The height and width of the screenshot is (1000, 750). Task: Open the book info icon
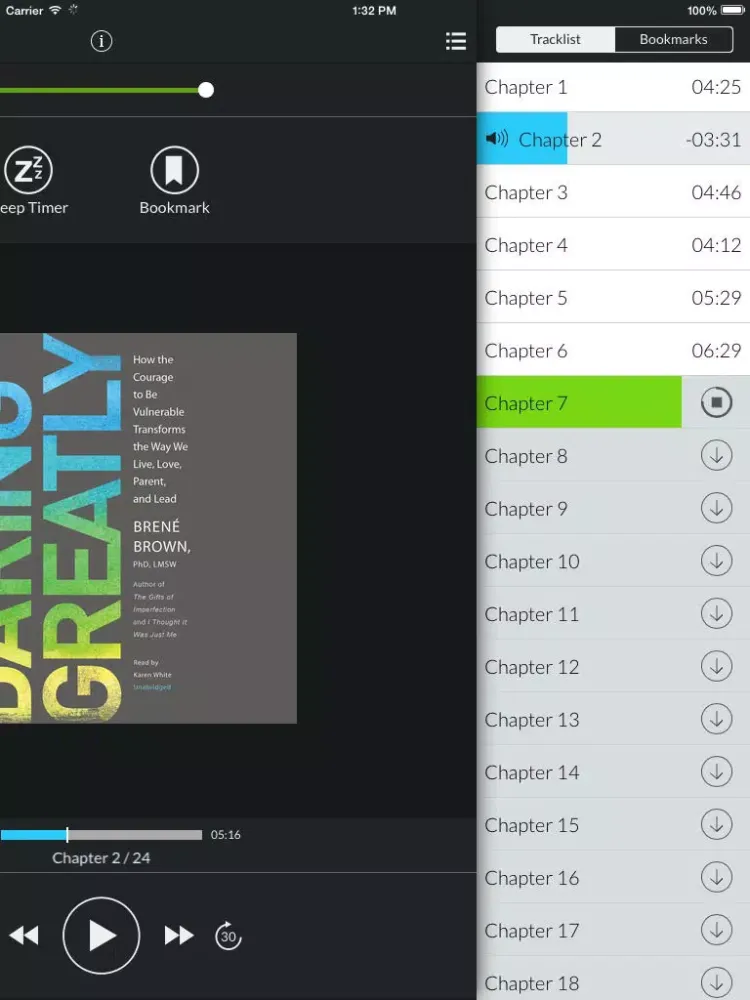point(101,41)
